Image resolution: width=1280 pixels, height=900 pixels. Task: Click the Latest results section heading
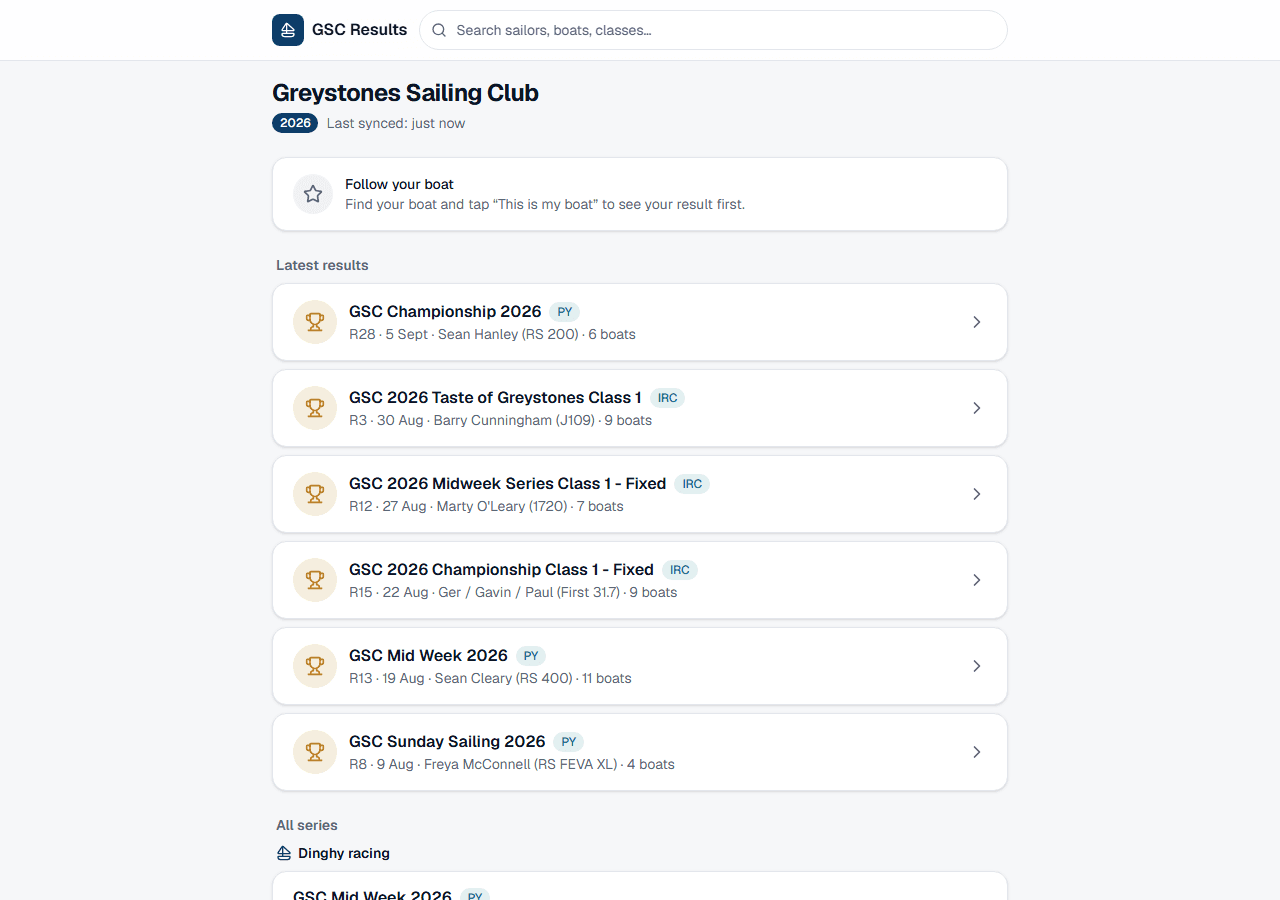tap(322, 265)
